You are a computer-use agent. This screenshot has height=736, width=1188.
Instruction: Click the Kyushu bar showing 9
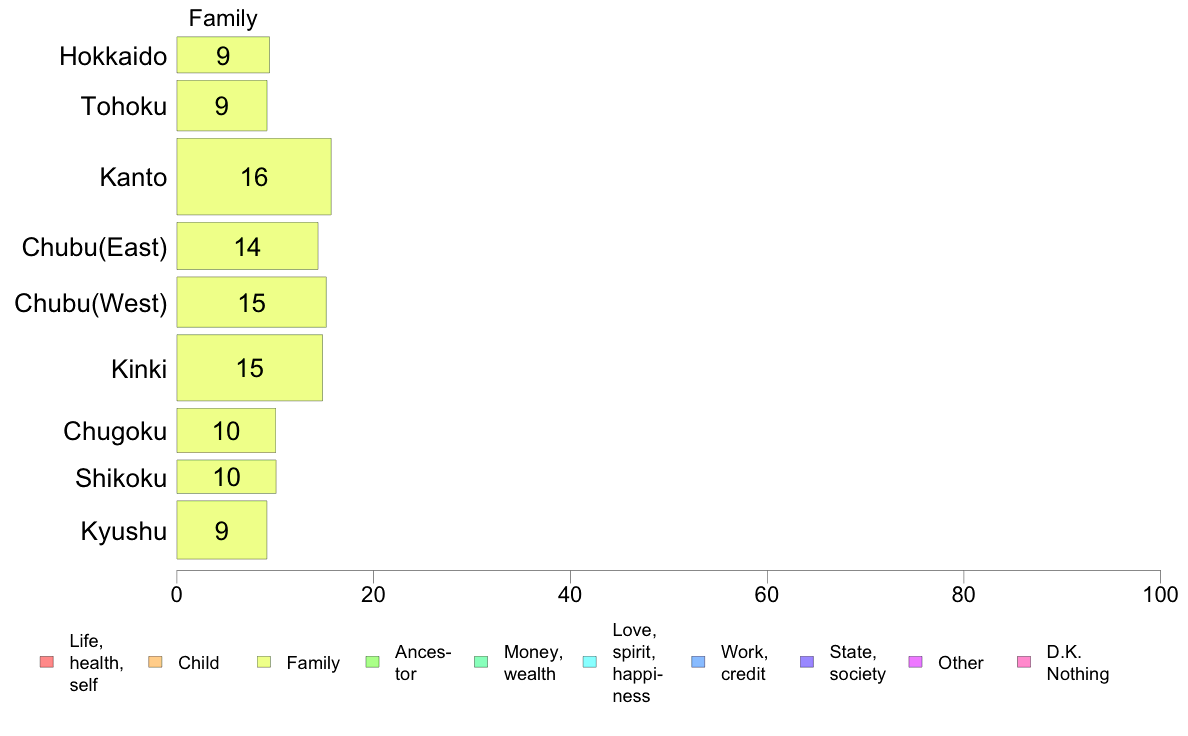(221, 530)
